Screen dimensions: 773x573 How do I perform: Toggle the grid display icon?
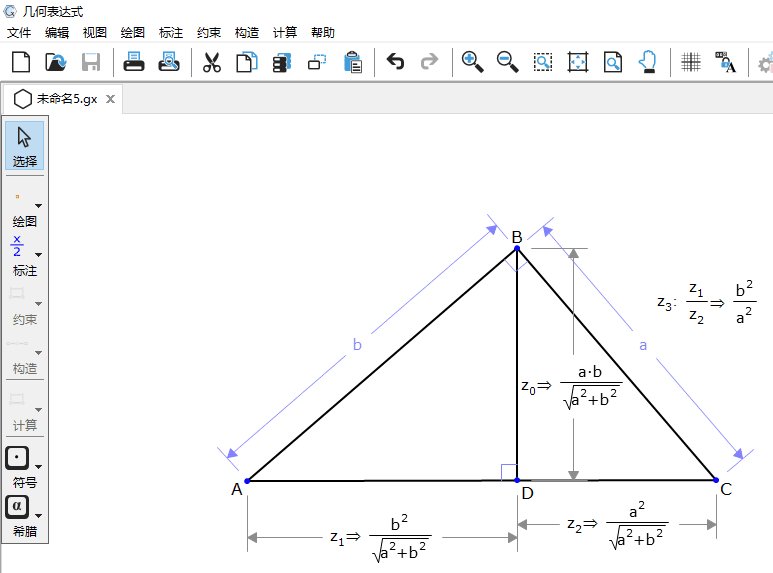pos(690,62)
